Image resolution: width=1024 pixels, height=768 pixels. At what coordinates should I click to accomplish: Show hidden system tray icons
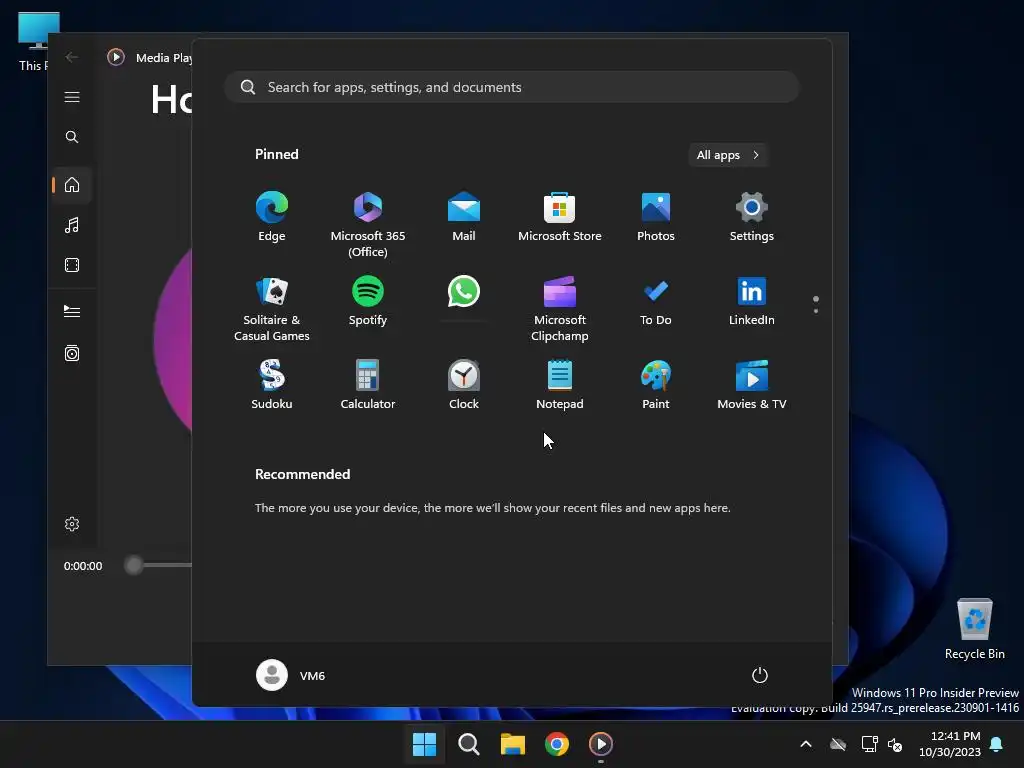click(x=806, y=744)
